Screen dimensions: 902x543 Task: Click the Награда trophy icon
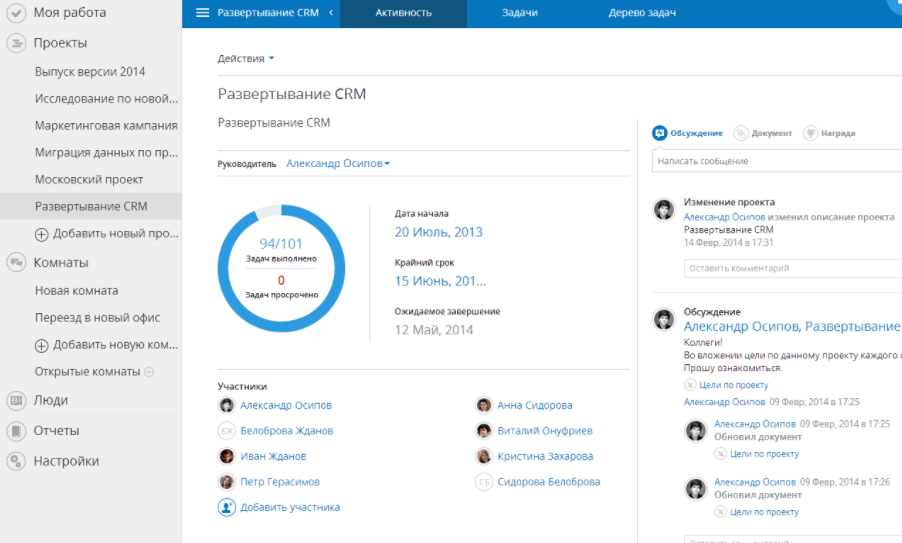(810, 133)
